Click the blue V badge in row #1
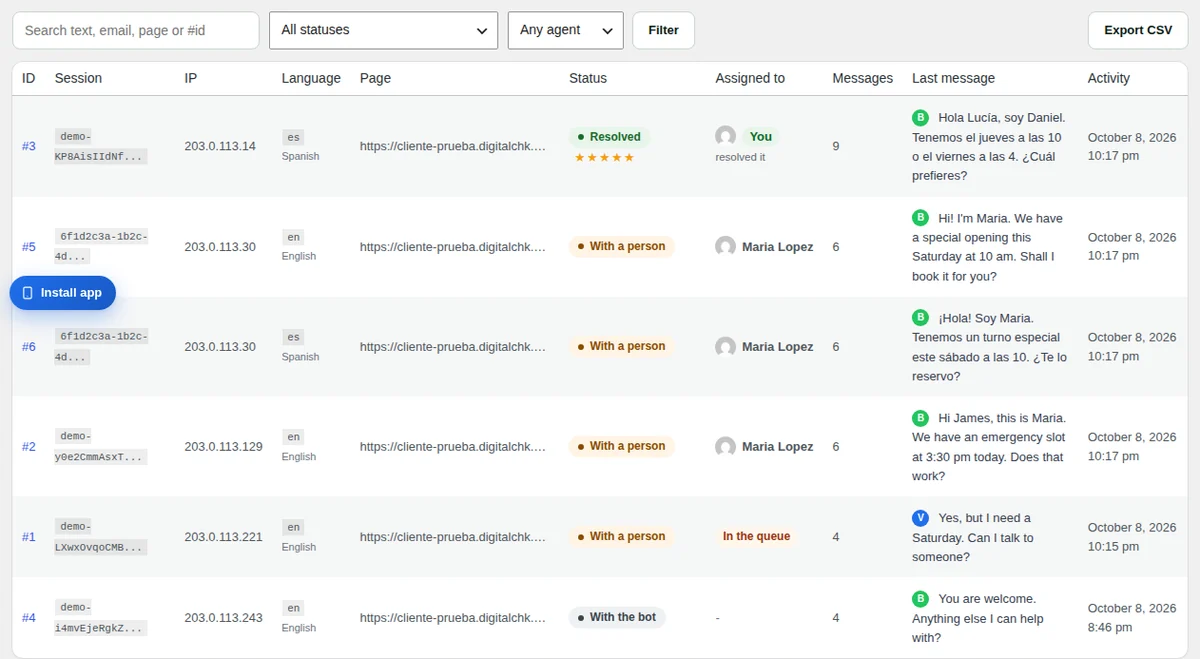 (x=921, y=518)
